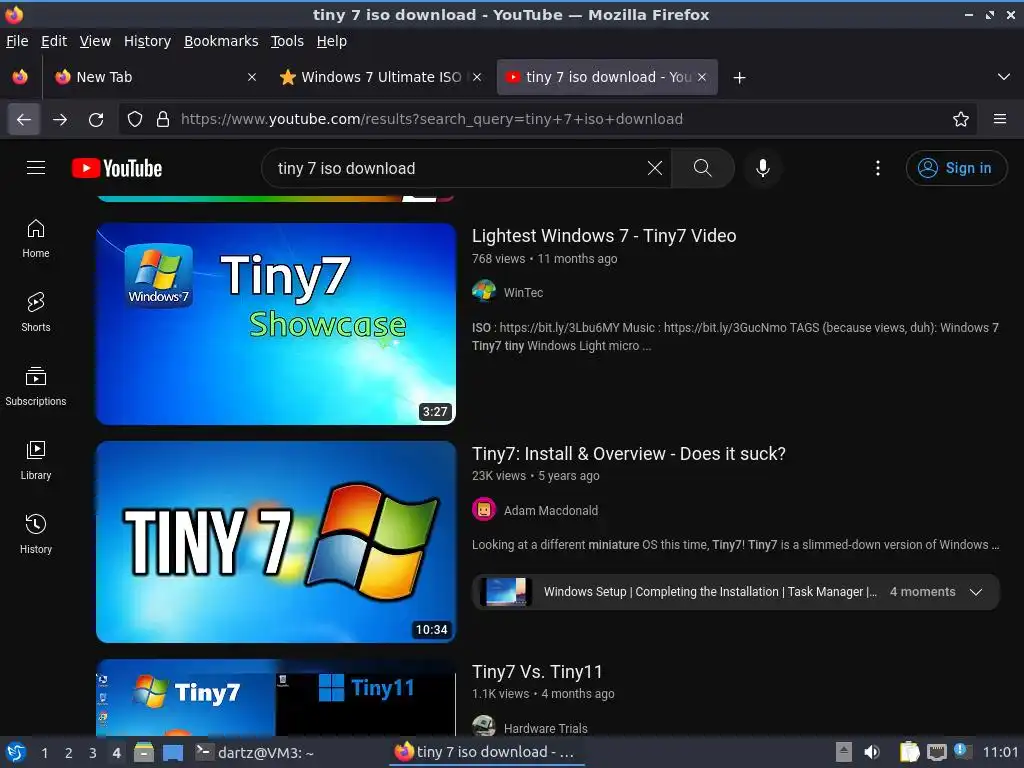Go to Home in YouTube sidebar
The image size is (1024, 768).
[36, 239]
